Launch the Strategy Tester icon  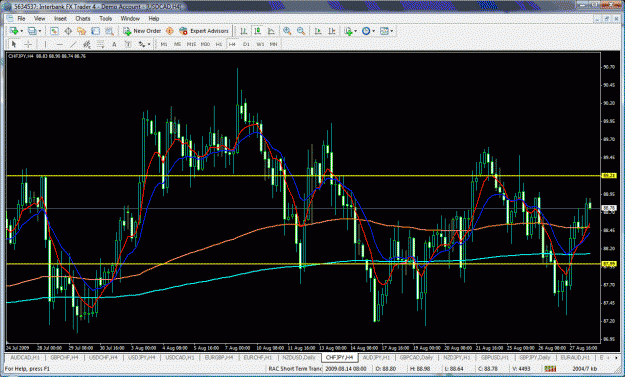tap(109, 31)
